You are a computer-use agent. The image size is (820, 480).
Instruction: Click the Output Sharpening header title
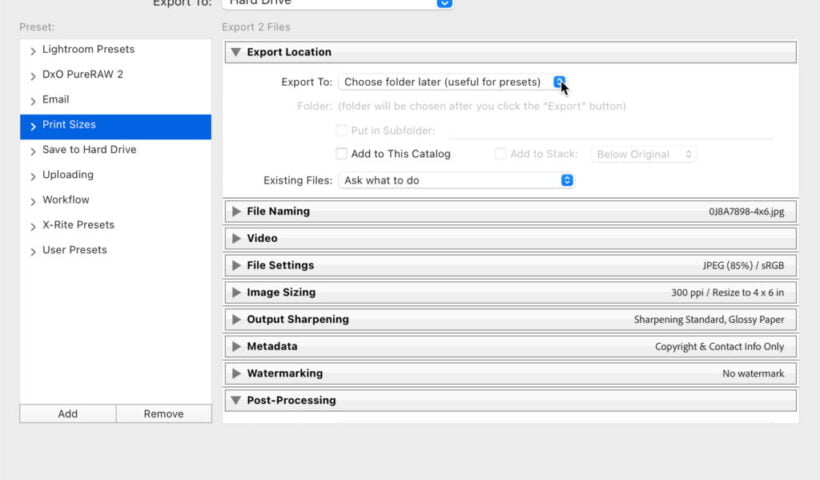(298, 319)
